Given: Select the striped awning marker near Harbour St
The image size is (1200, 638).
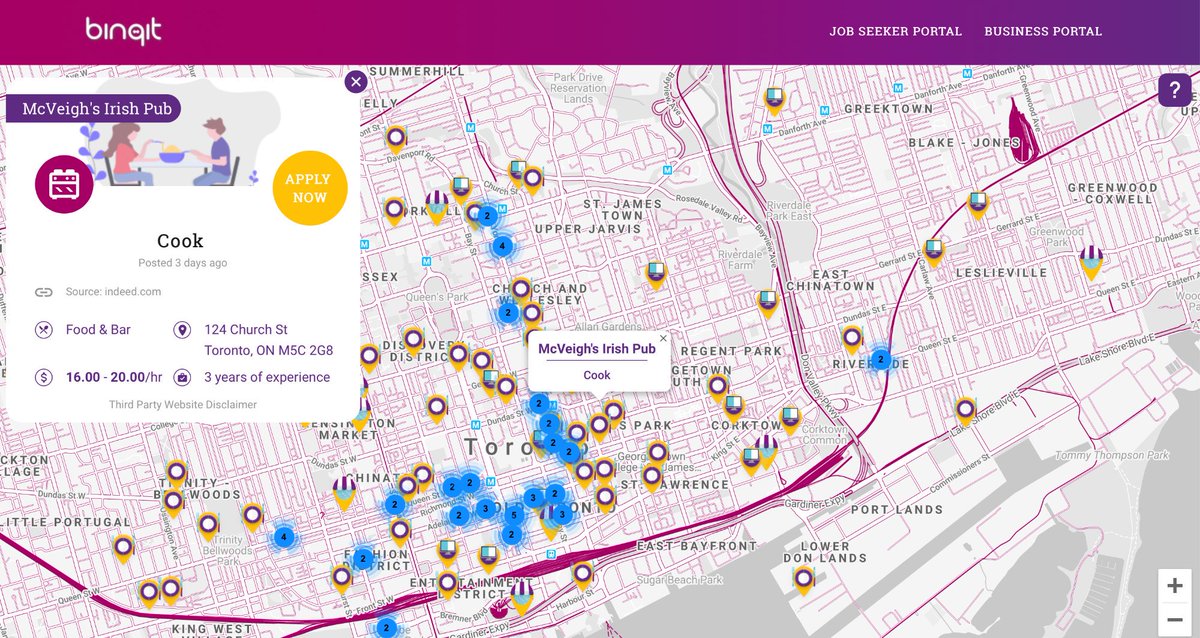Looking at the screenshot, I should pos(520,598).
